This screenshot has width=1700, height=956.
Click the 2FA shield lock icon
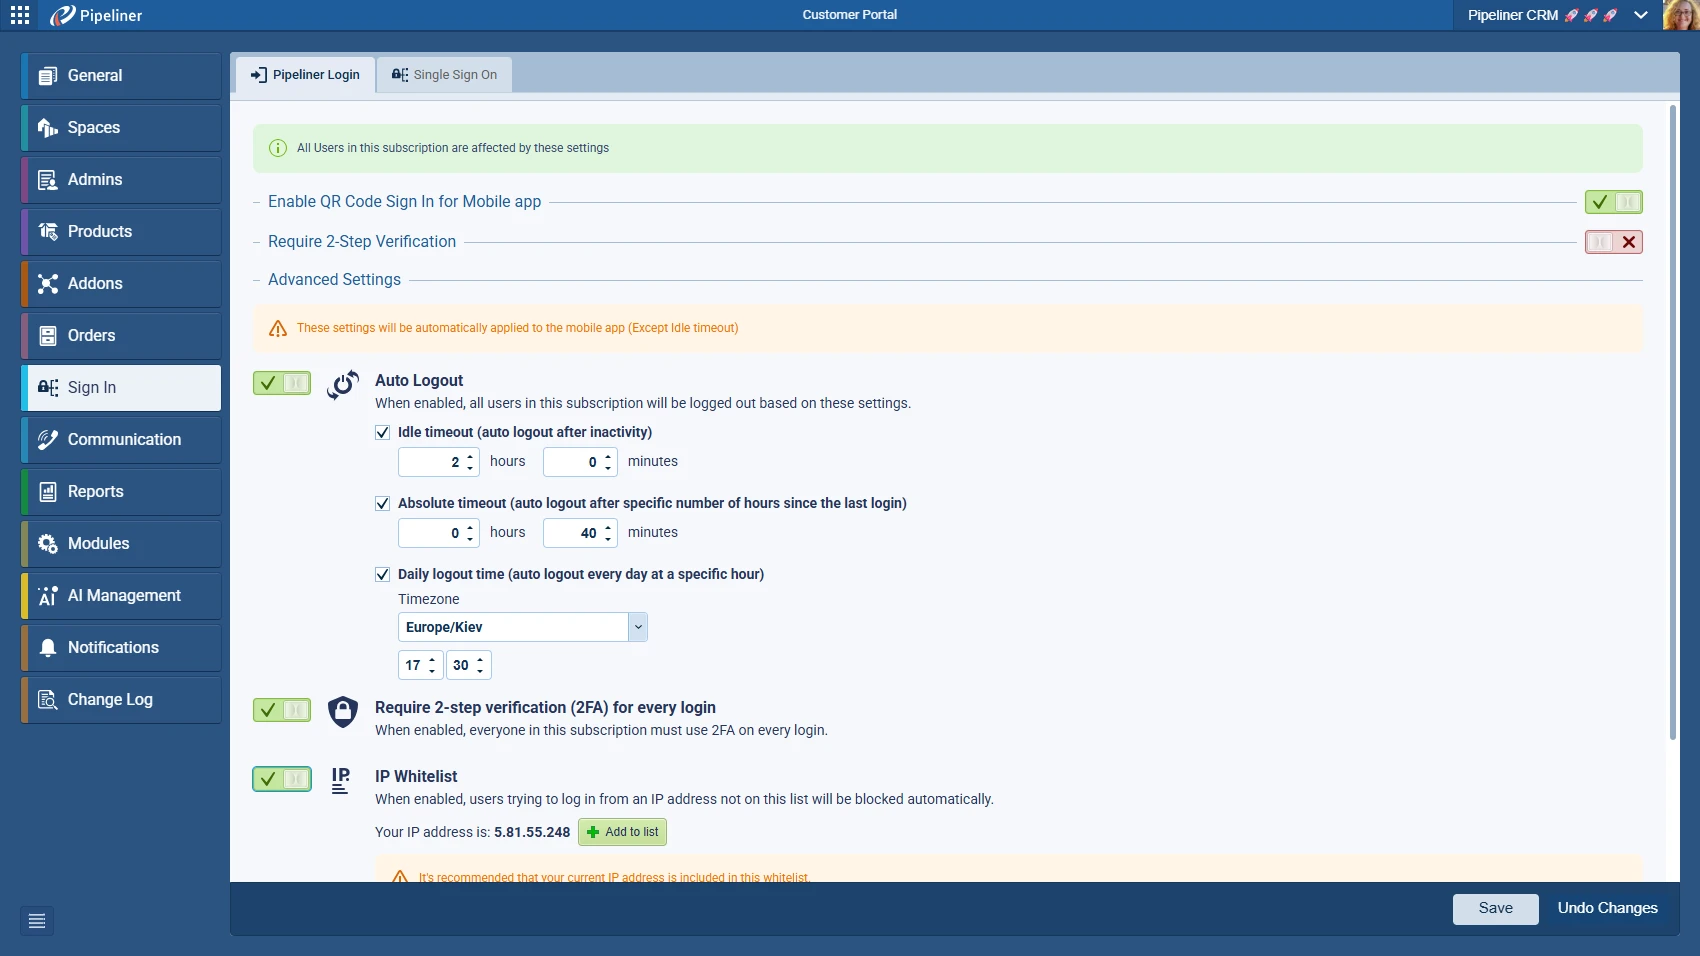coord(343,712)
